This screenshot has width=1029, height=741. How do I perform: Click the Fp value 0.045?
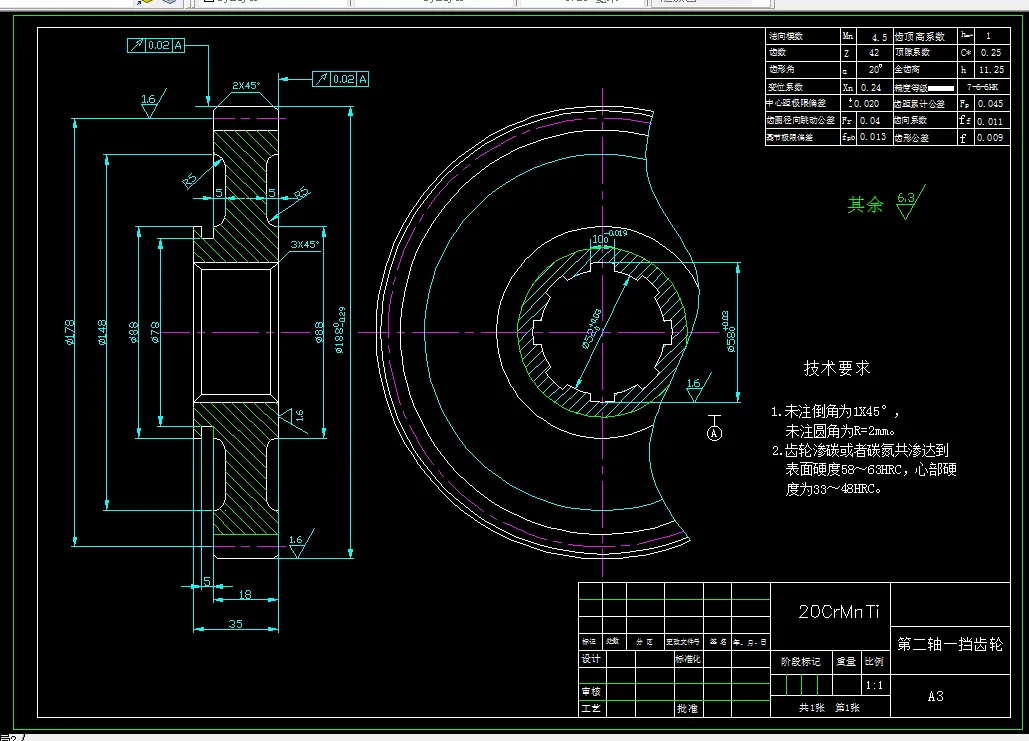990,104
